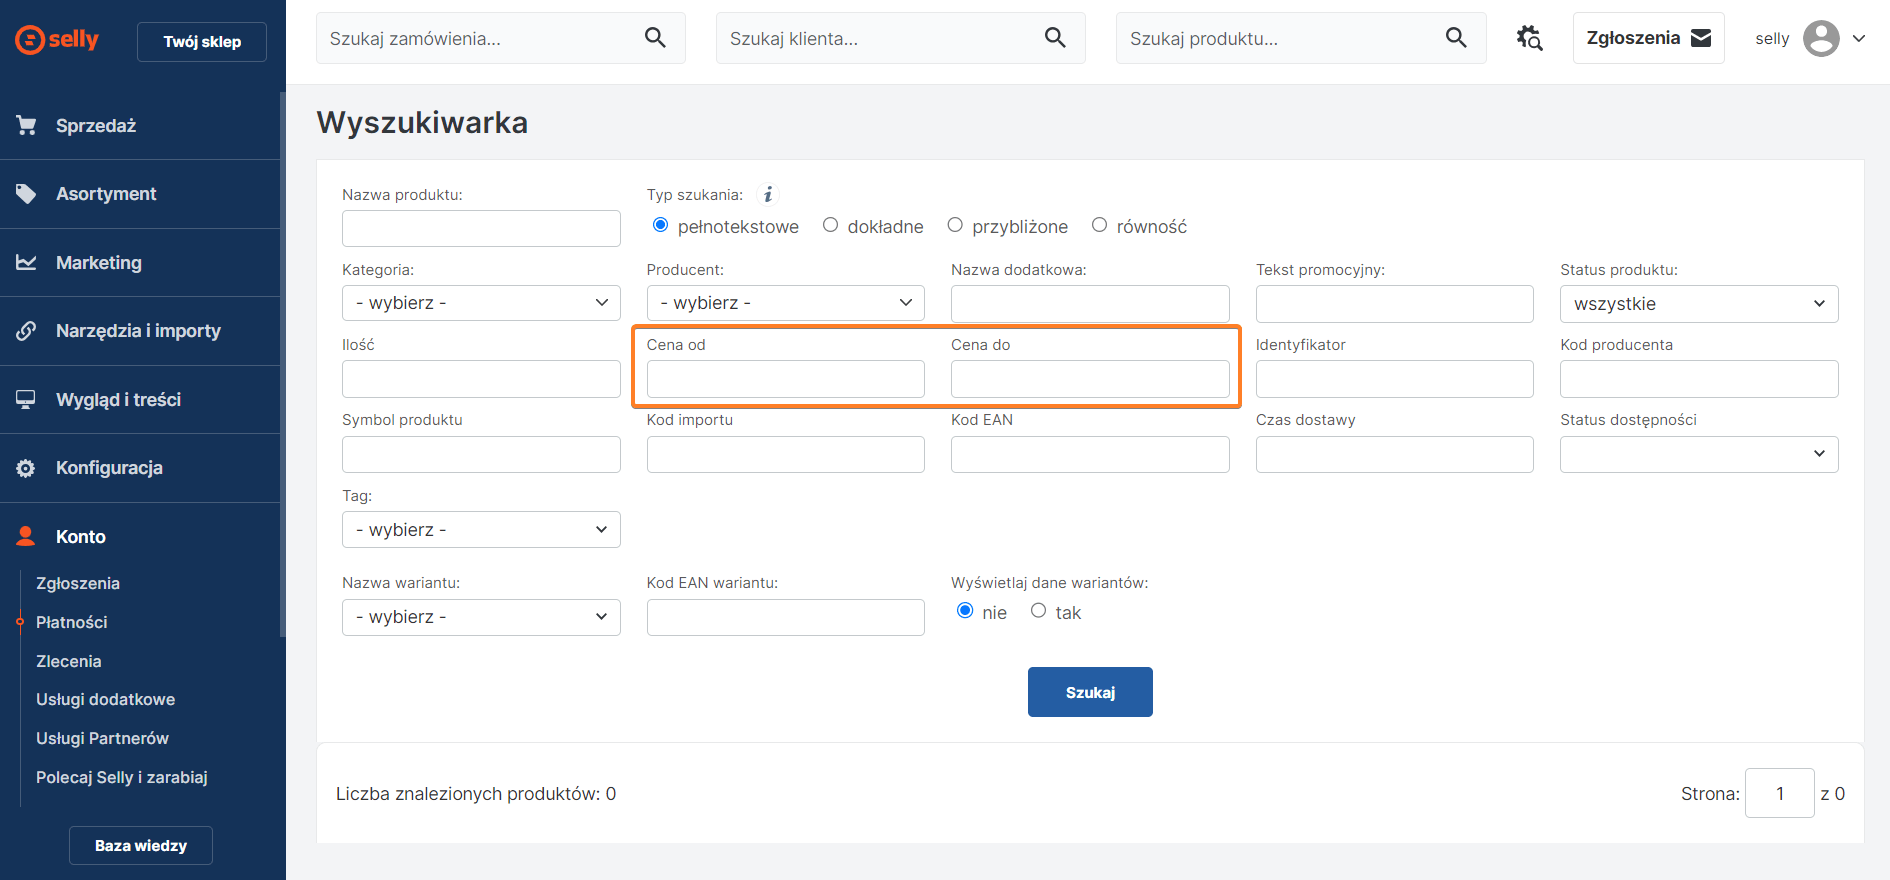Go to Płatności in Konto submenu

pos(72,622)
